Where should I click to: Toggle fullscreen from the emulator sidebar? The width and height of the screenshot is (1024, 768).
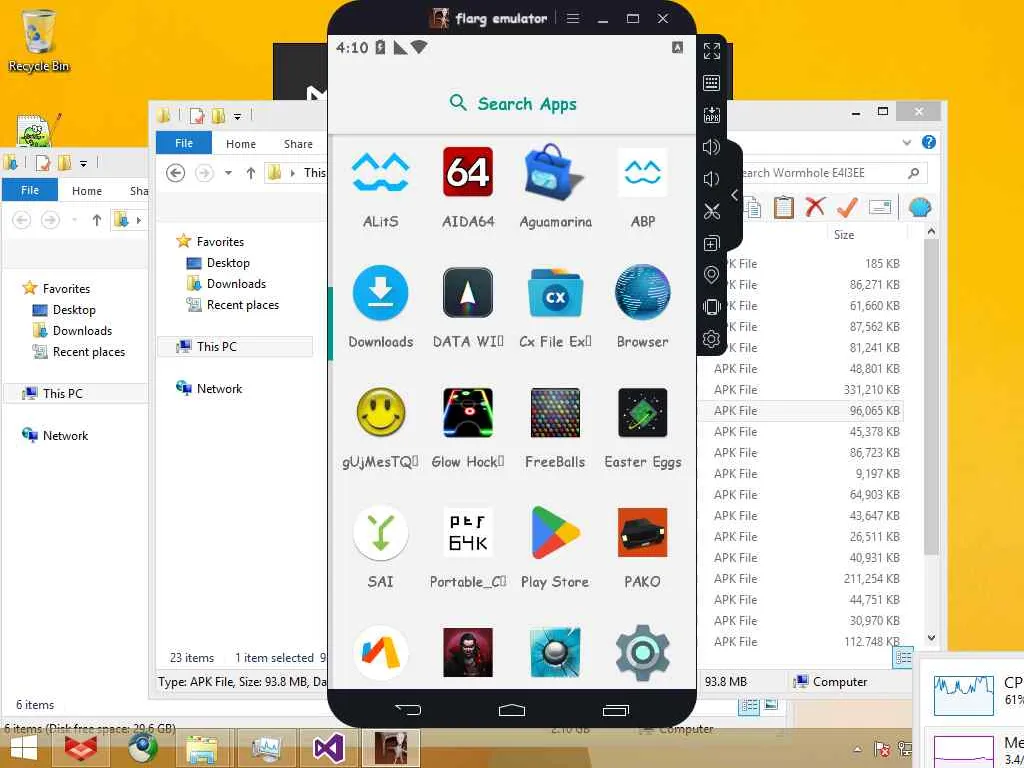coord(711,51)
